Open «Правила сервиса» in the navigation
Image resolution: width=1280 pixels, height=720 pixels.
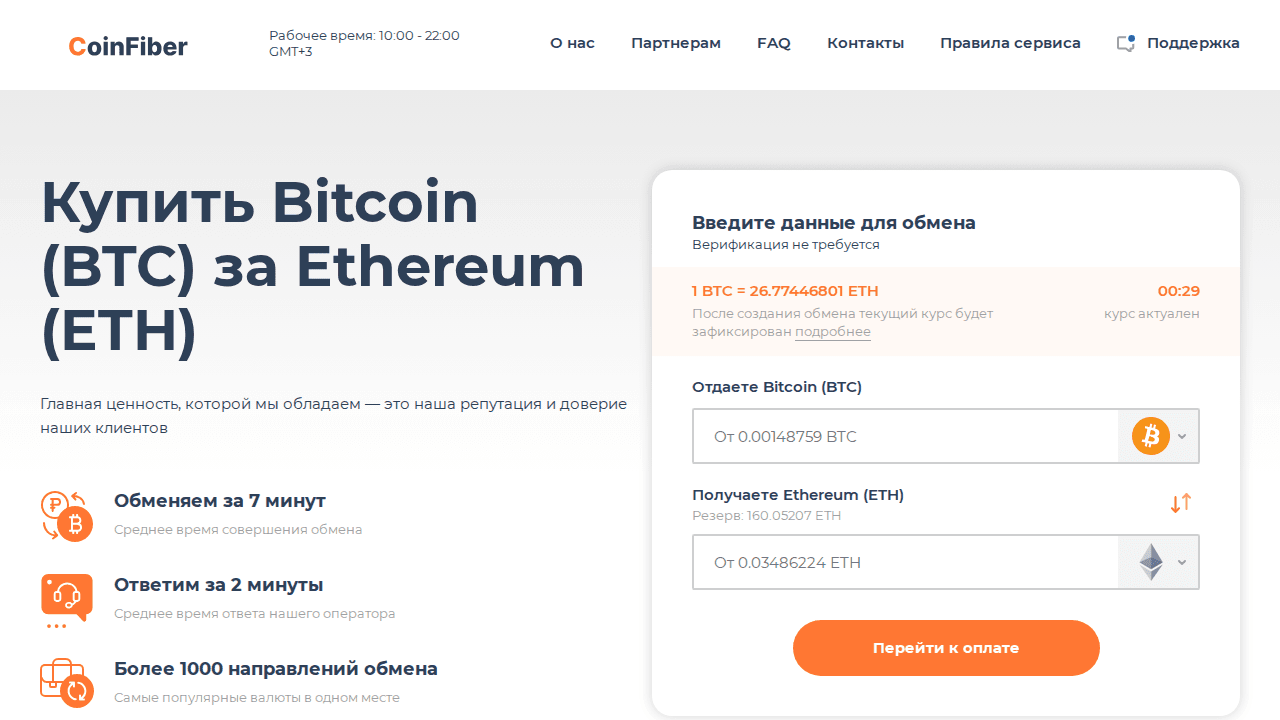[1010, 43]
